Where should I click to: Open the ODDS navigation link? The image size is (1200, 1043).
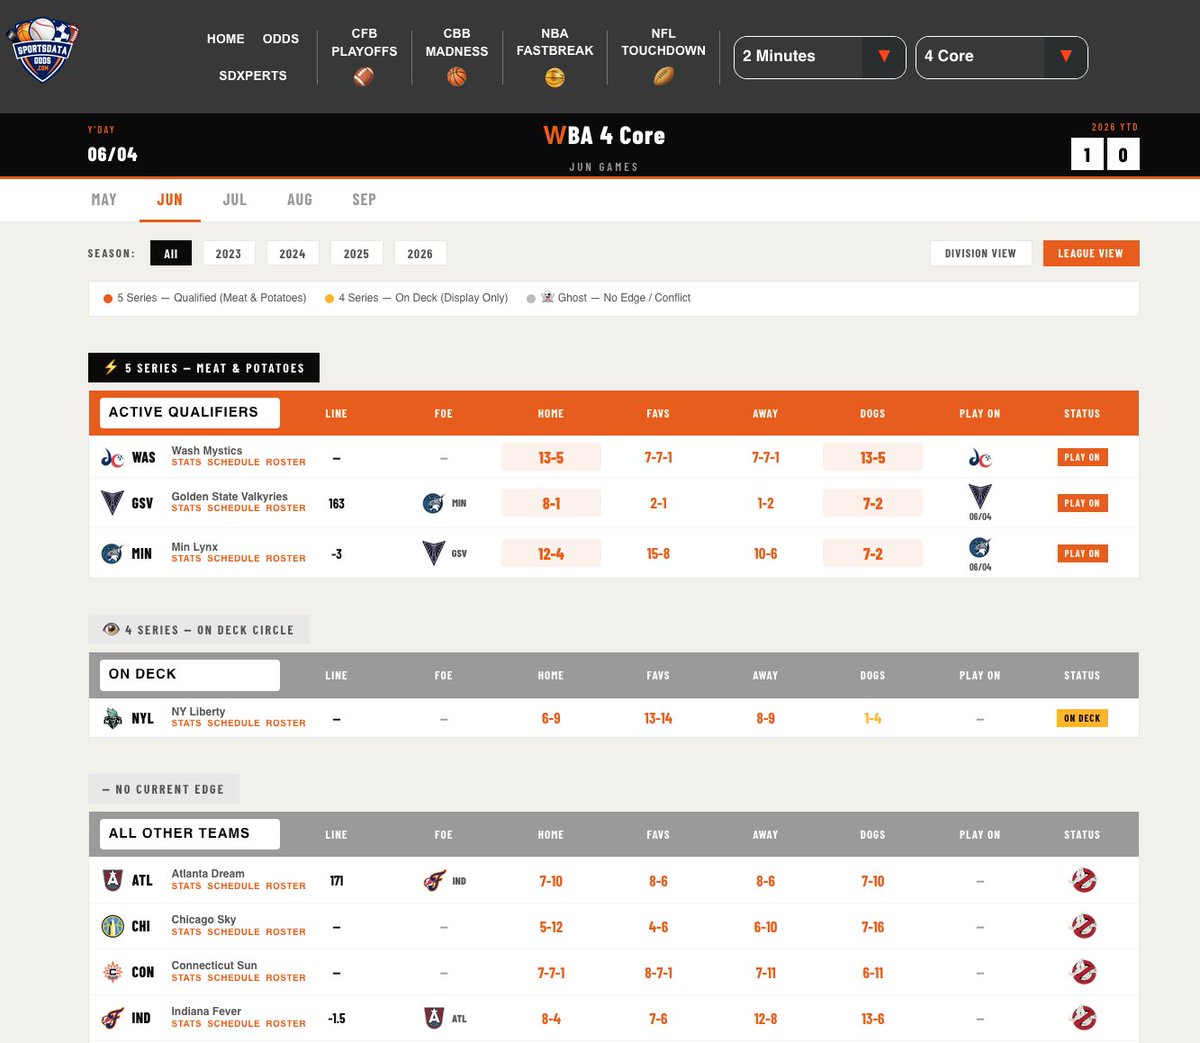click(x=281, y=39)
